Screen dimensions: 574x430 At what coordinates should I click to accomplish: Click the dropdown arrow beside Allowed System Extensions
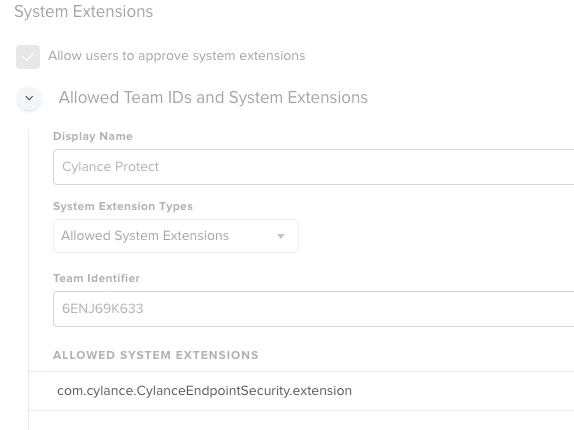[x=281, y=236]
